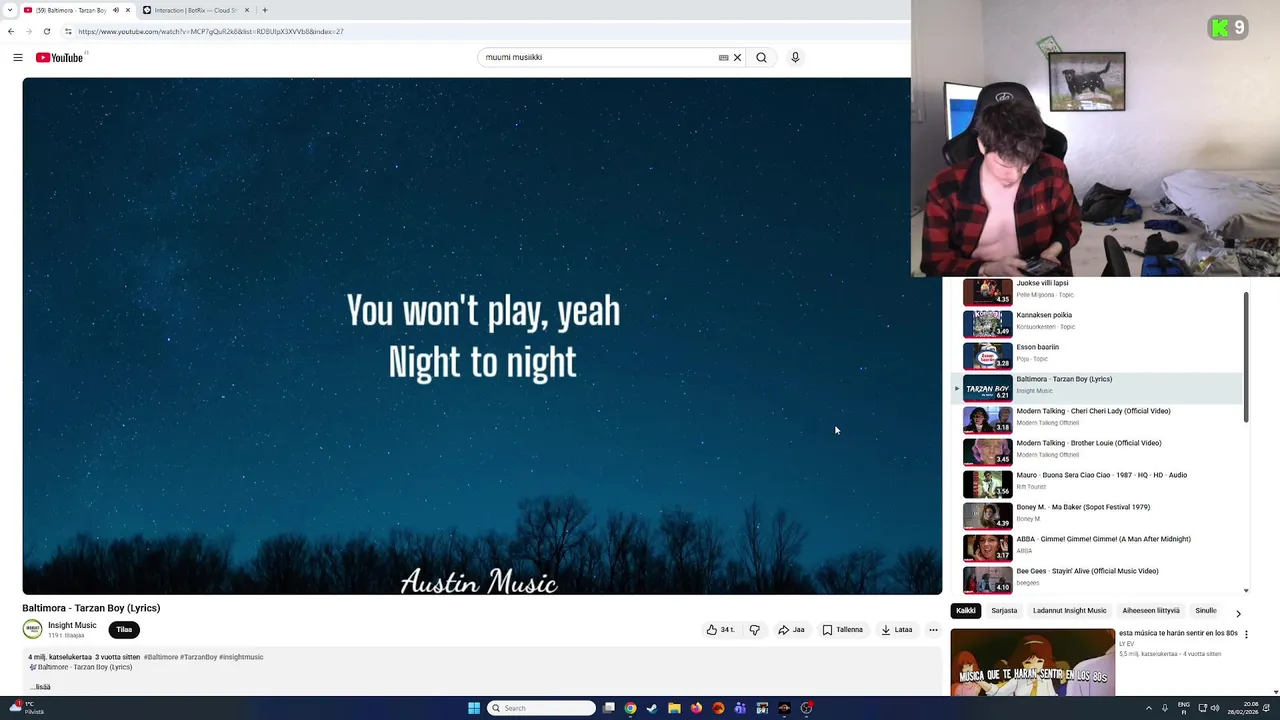
Task: Click the #insightmusic hashtag link
Action: click(x=241, y=657)
